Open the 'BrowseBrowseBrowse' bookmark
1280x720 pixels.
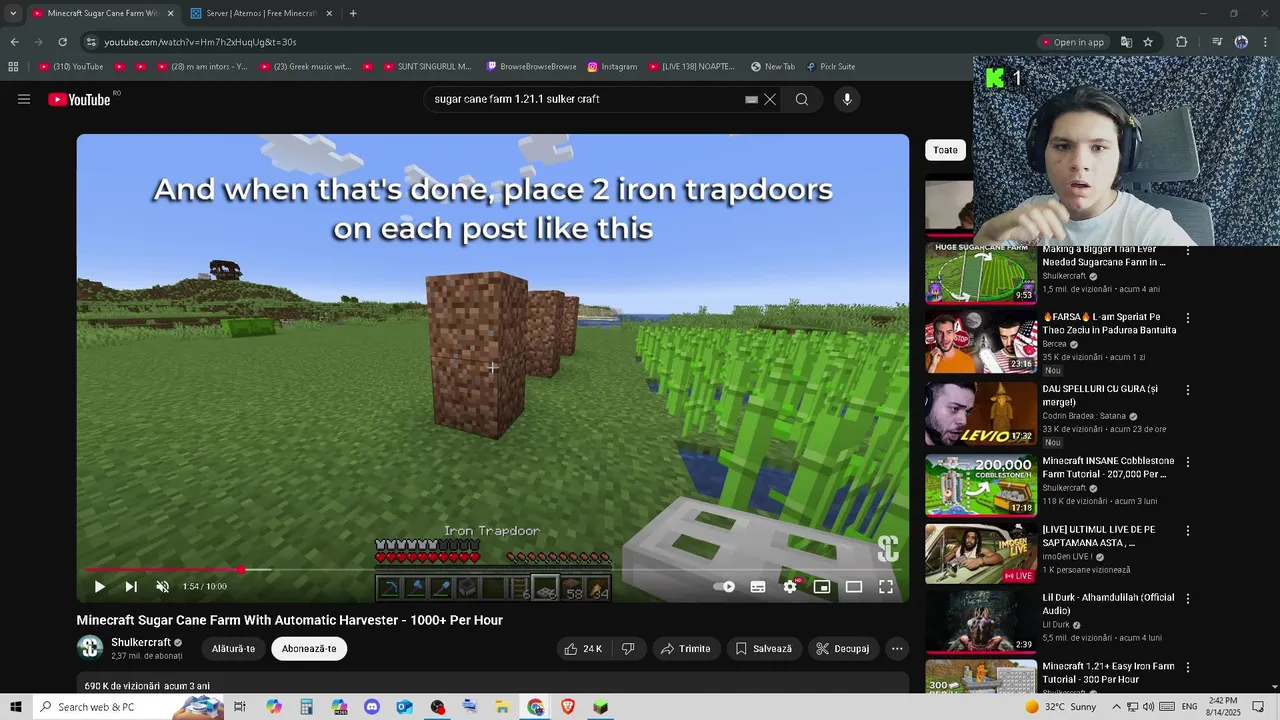pos(531,67)
